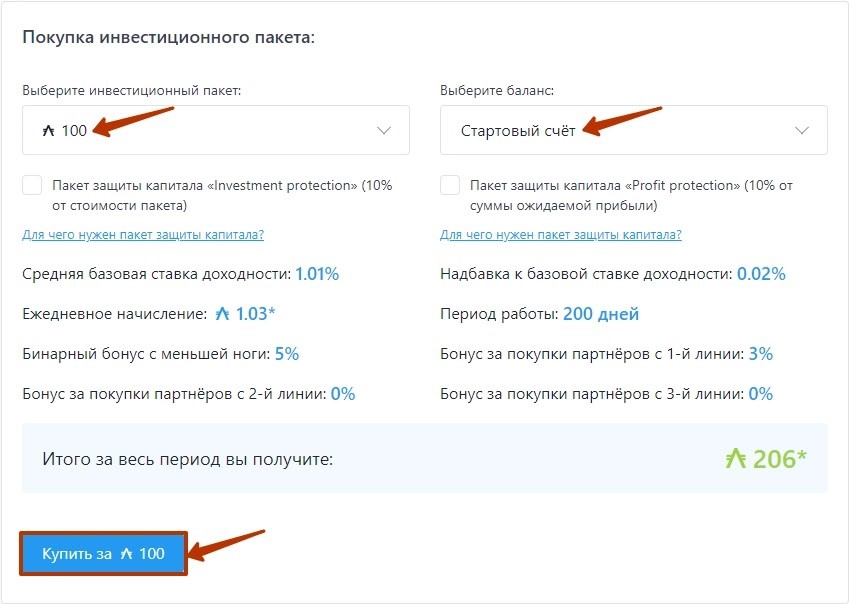Click the 5% binary bonus value

click(287, 354)
